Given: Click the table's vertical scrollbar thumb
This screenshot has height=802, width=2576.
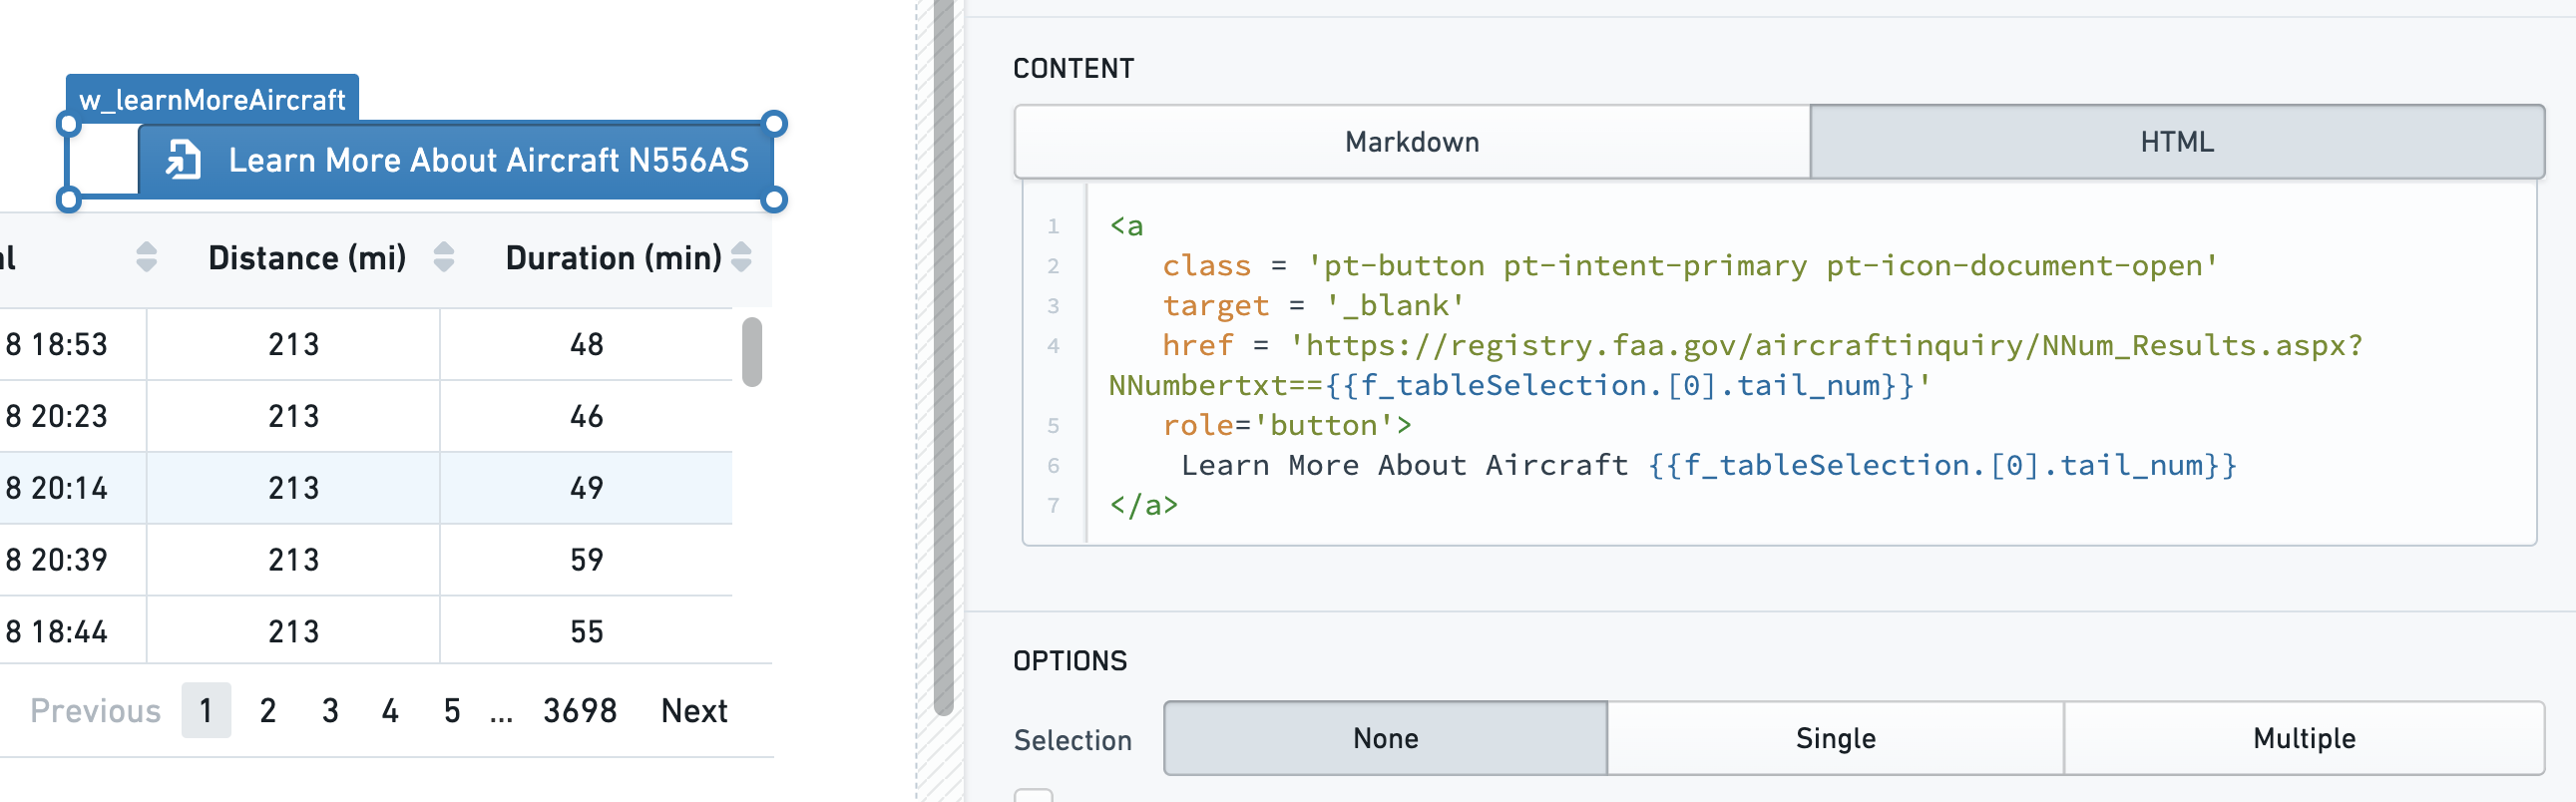Looking at the screenshot, I should [x=752, y=351].
